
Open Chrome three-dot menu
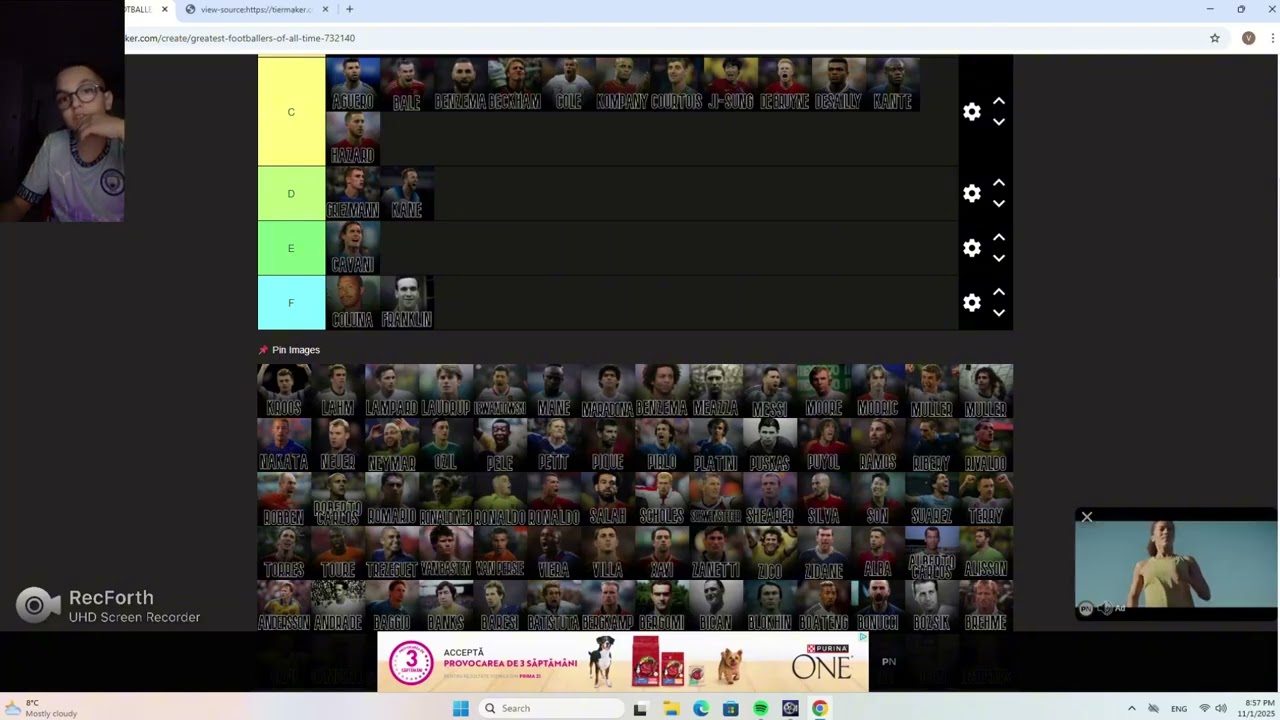tap(1273, 38)
